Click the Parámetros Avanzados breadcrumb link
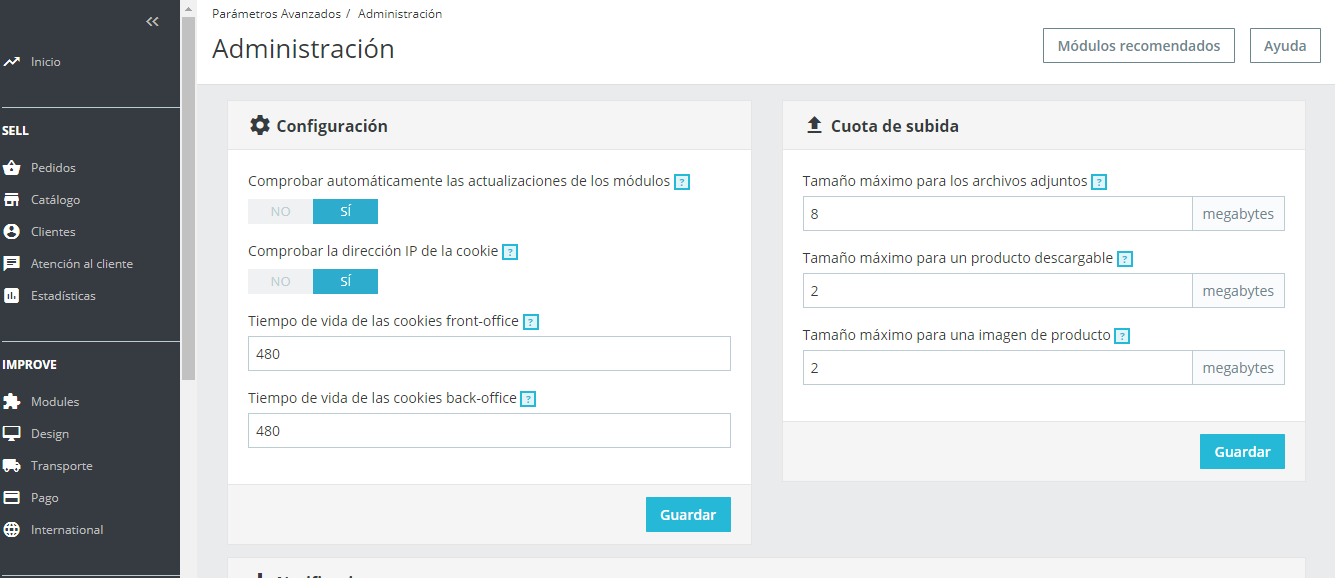 [x=275, y=14]
